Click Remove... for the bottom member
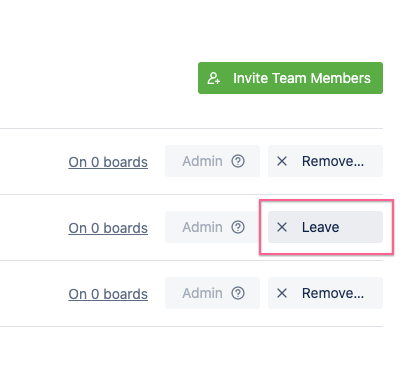The width and height of the screenshot is (414, 373). click(x=325, y=293)
